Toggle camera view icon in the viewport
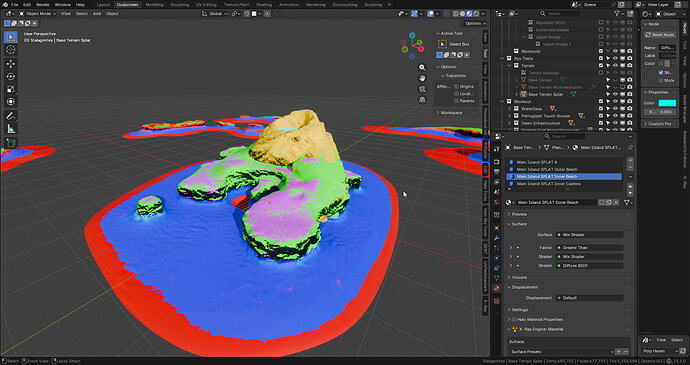 click(x=422, y=89)
